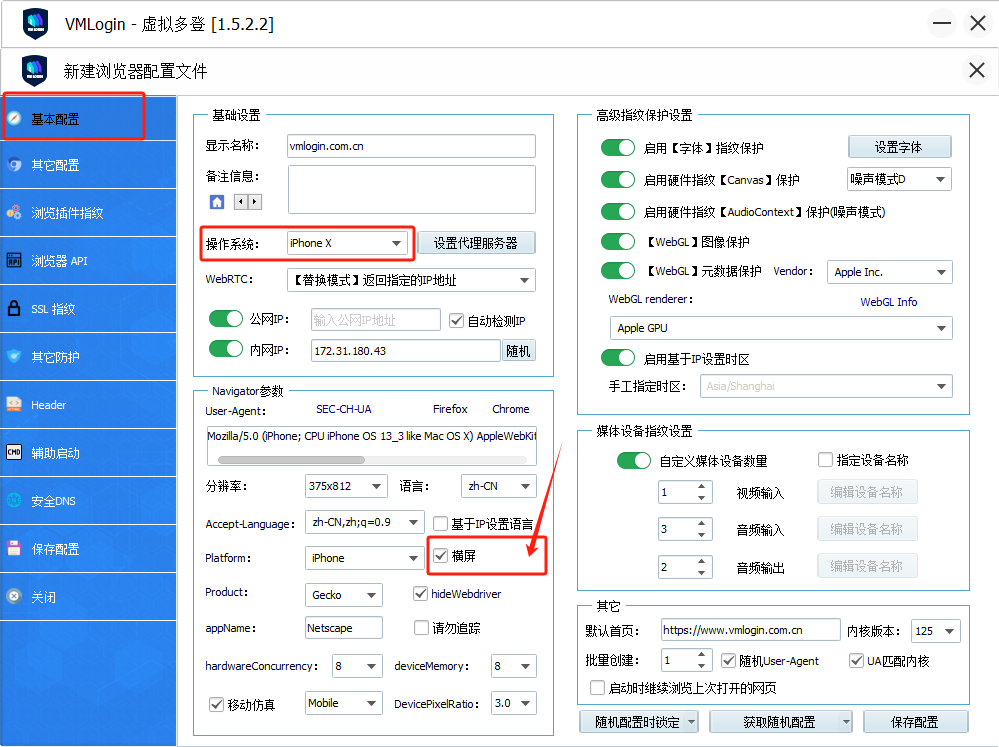999x747 pixels.
Task: Open the Platform dropdown showing iPhone
Action: [364, 558]
